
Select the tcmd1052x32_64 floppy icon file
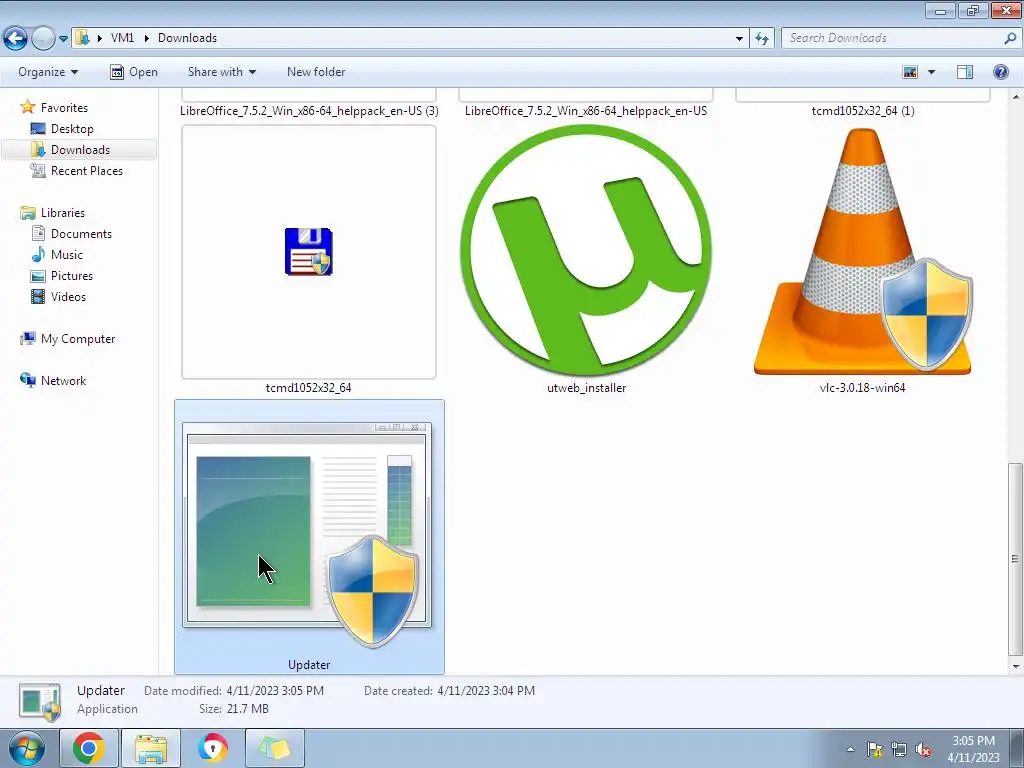point(309,251)
